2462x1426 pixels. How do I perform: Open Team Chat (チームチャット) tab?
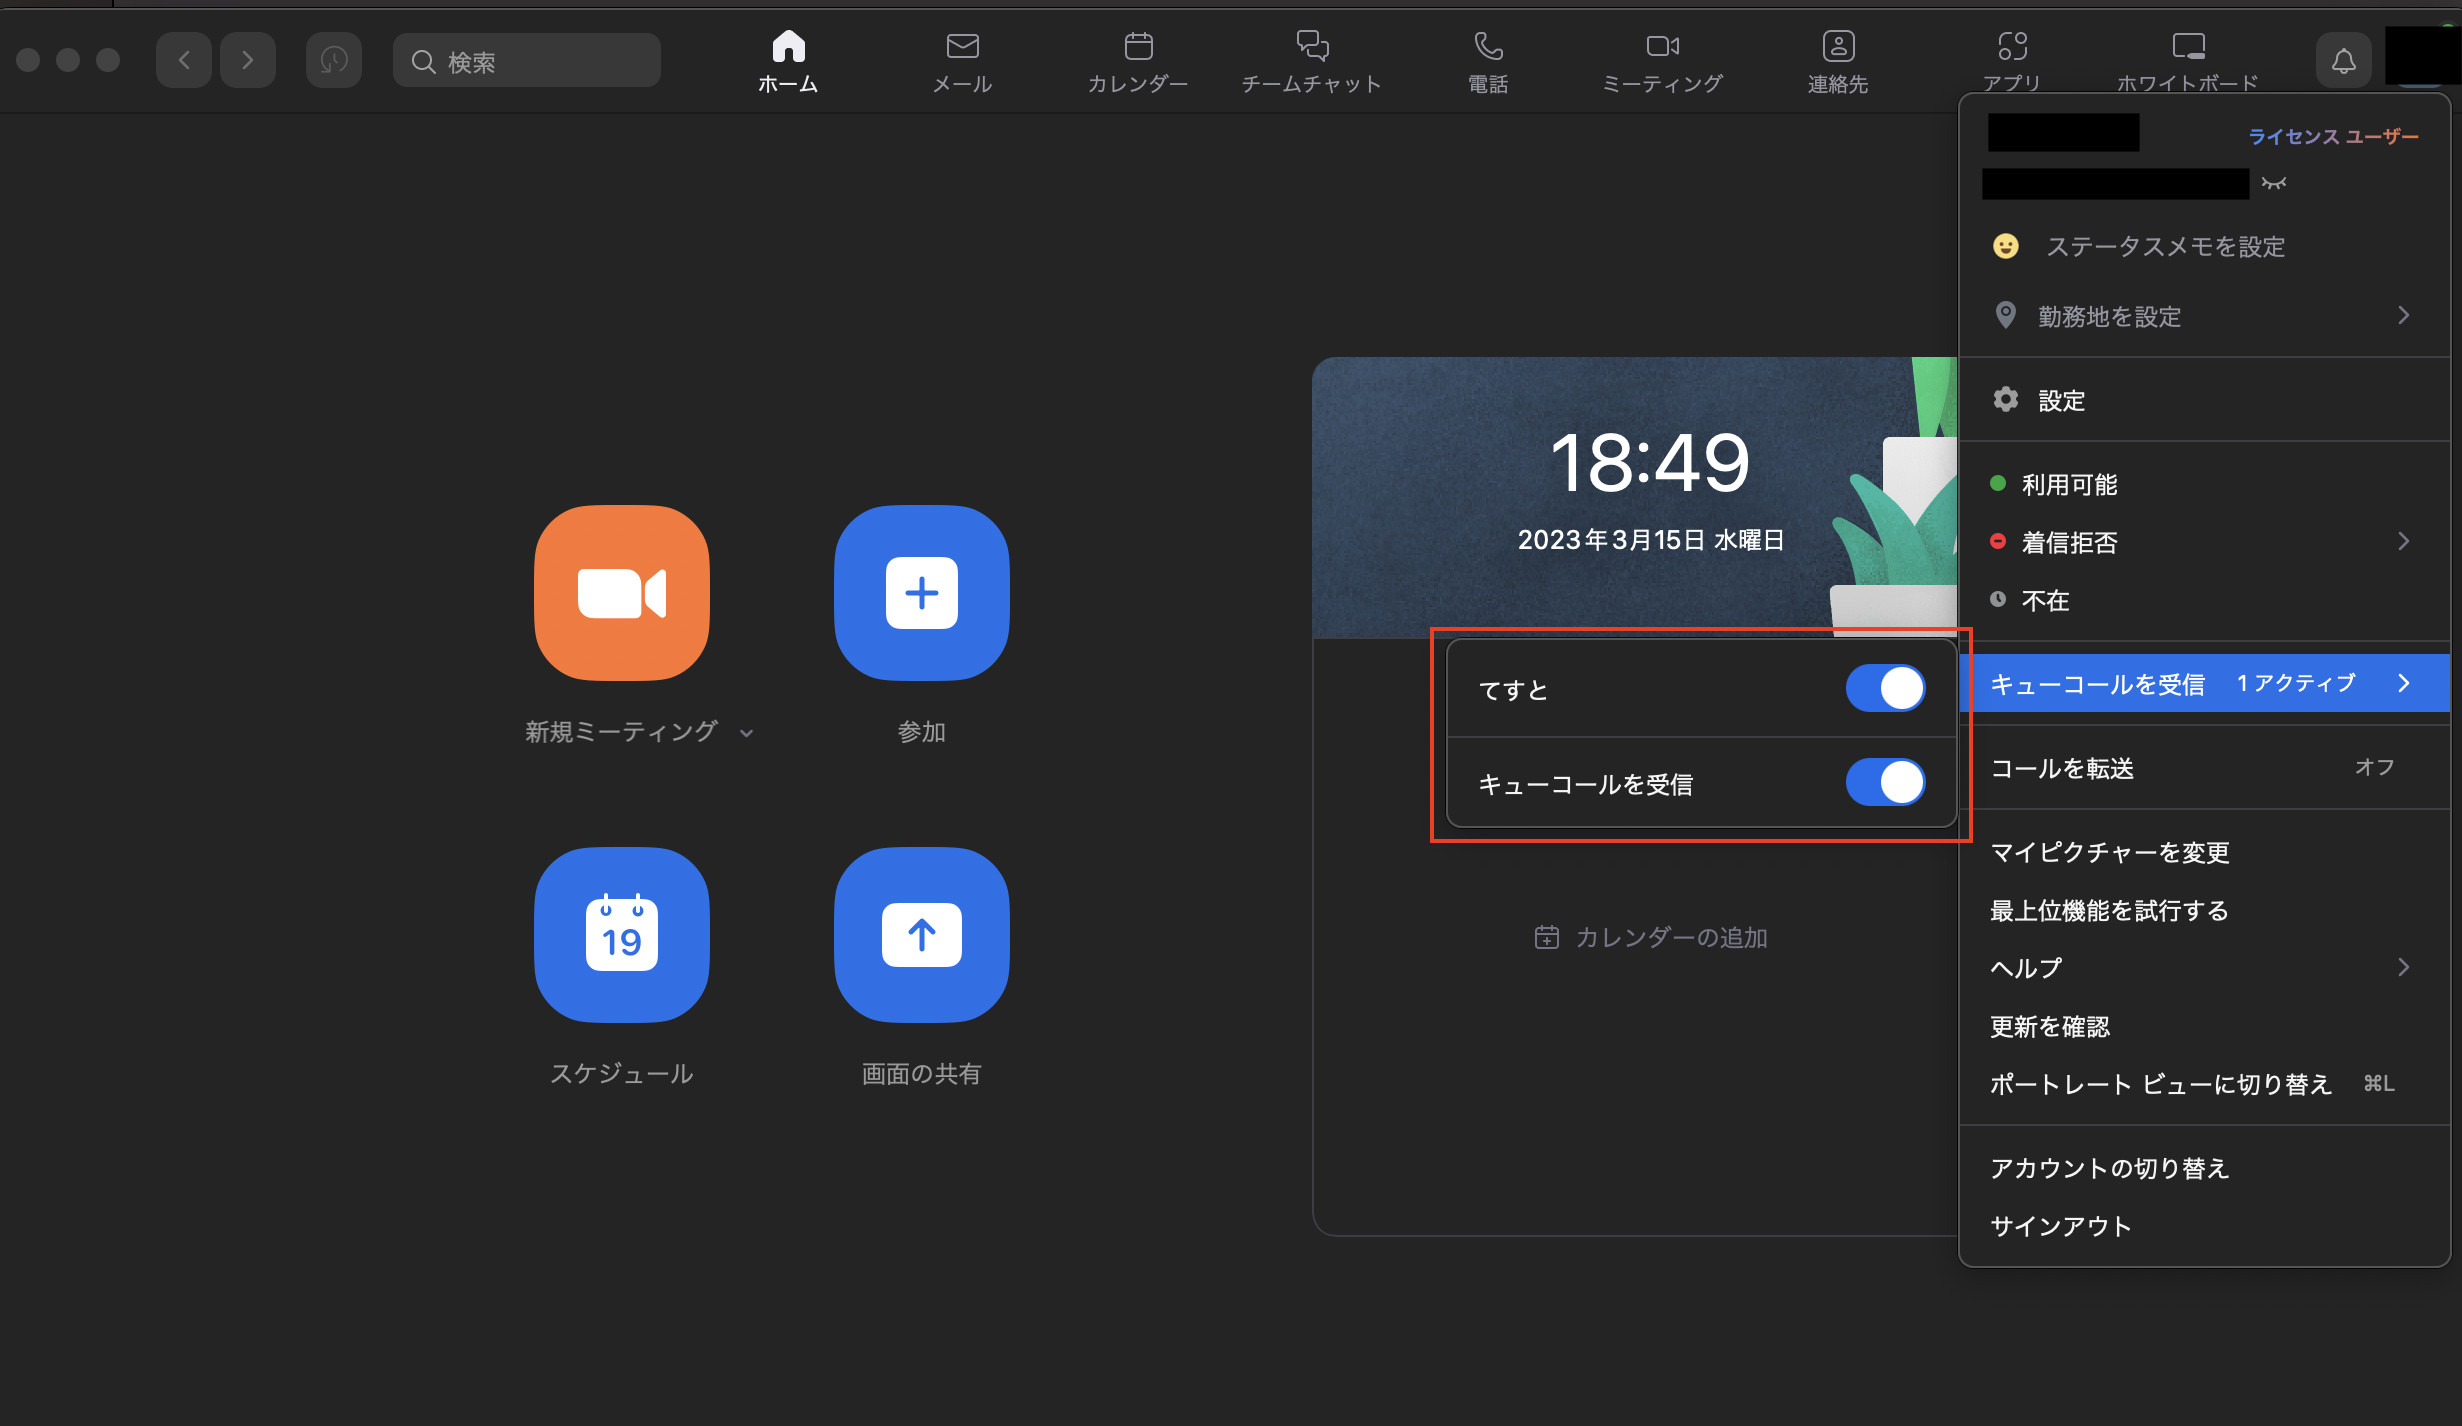click(1312, 62)
